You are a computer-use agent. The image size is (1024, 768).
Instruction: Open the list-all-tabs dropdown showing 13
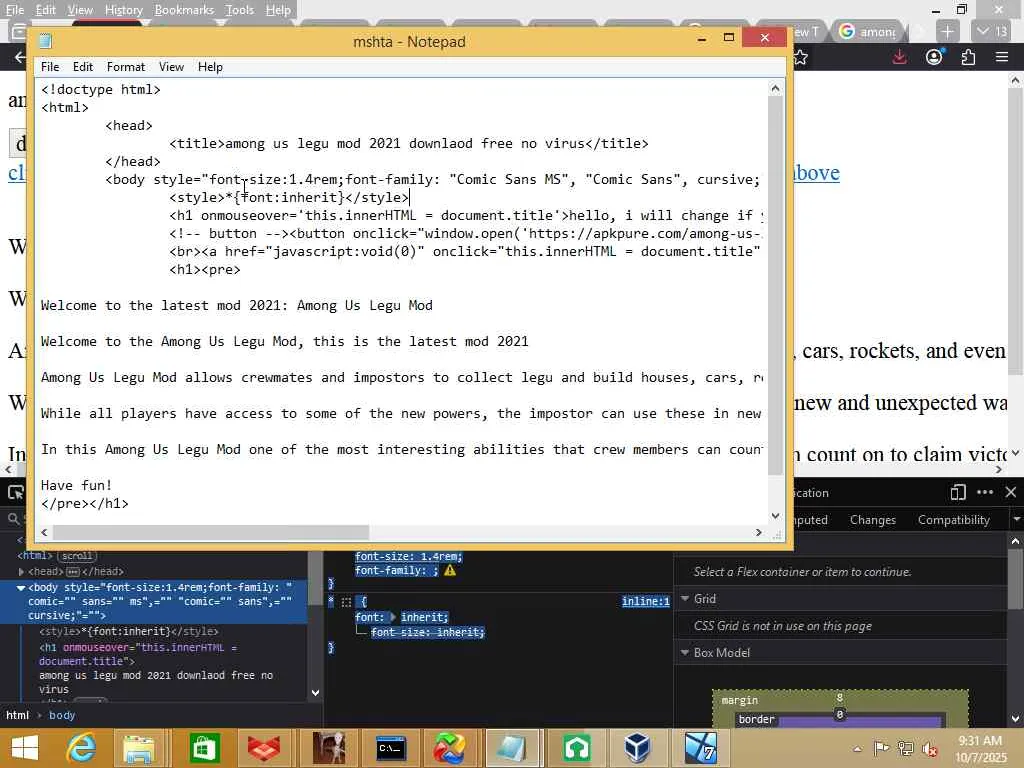992,31
